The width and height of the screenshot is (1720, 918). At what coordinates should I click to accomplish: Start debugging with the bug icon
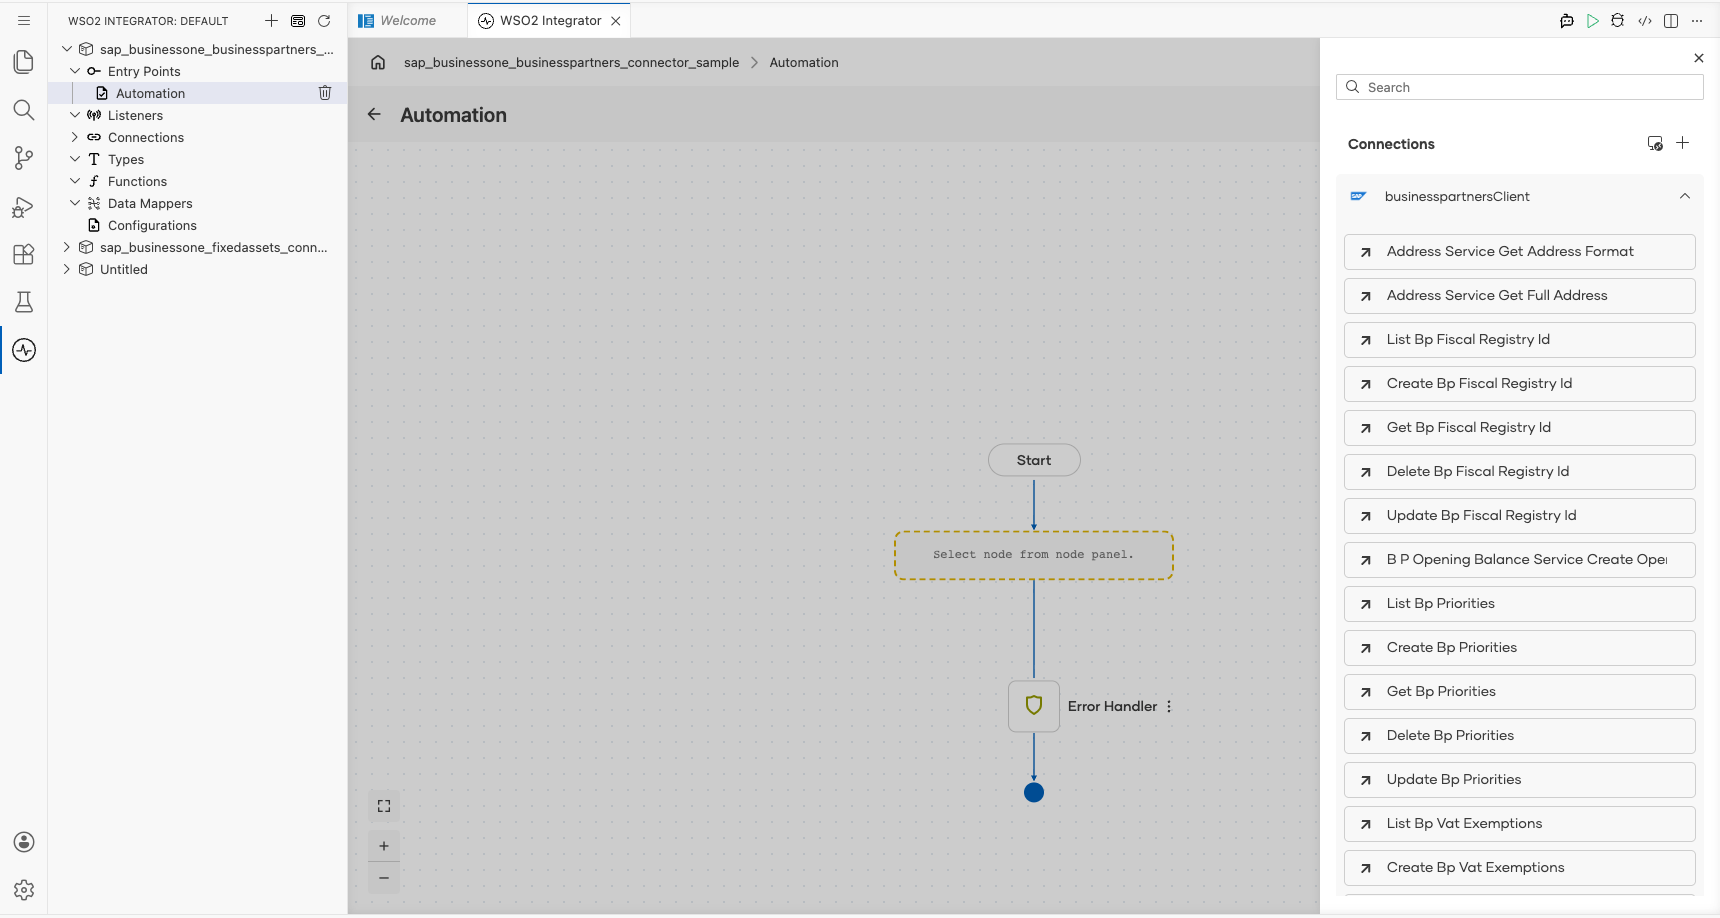coord(1618,20)
